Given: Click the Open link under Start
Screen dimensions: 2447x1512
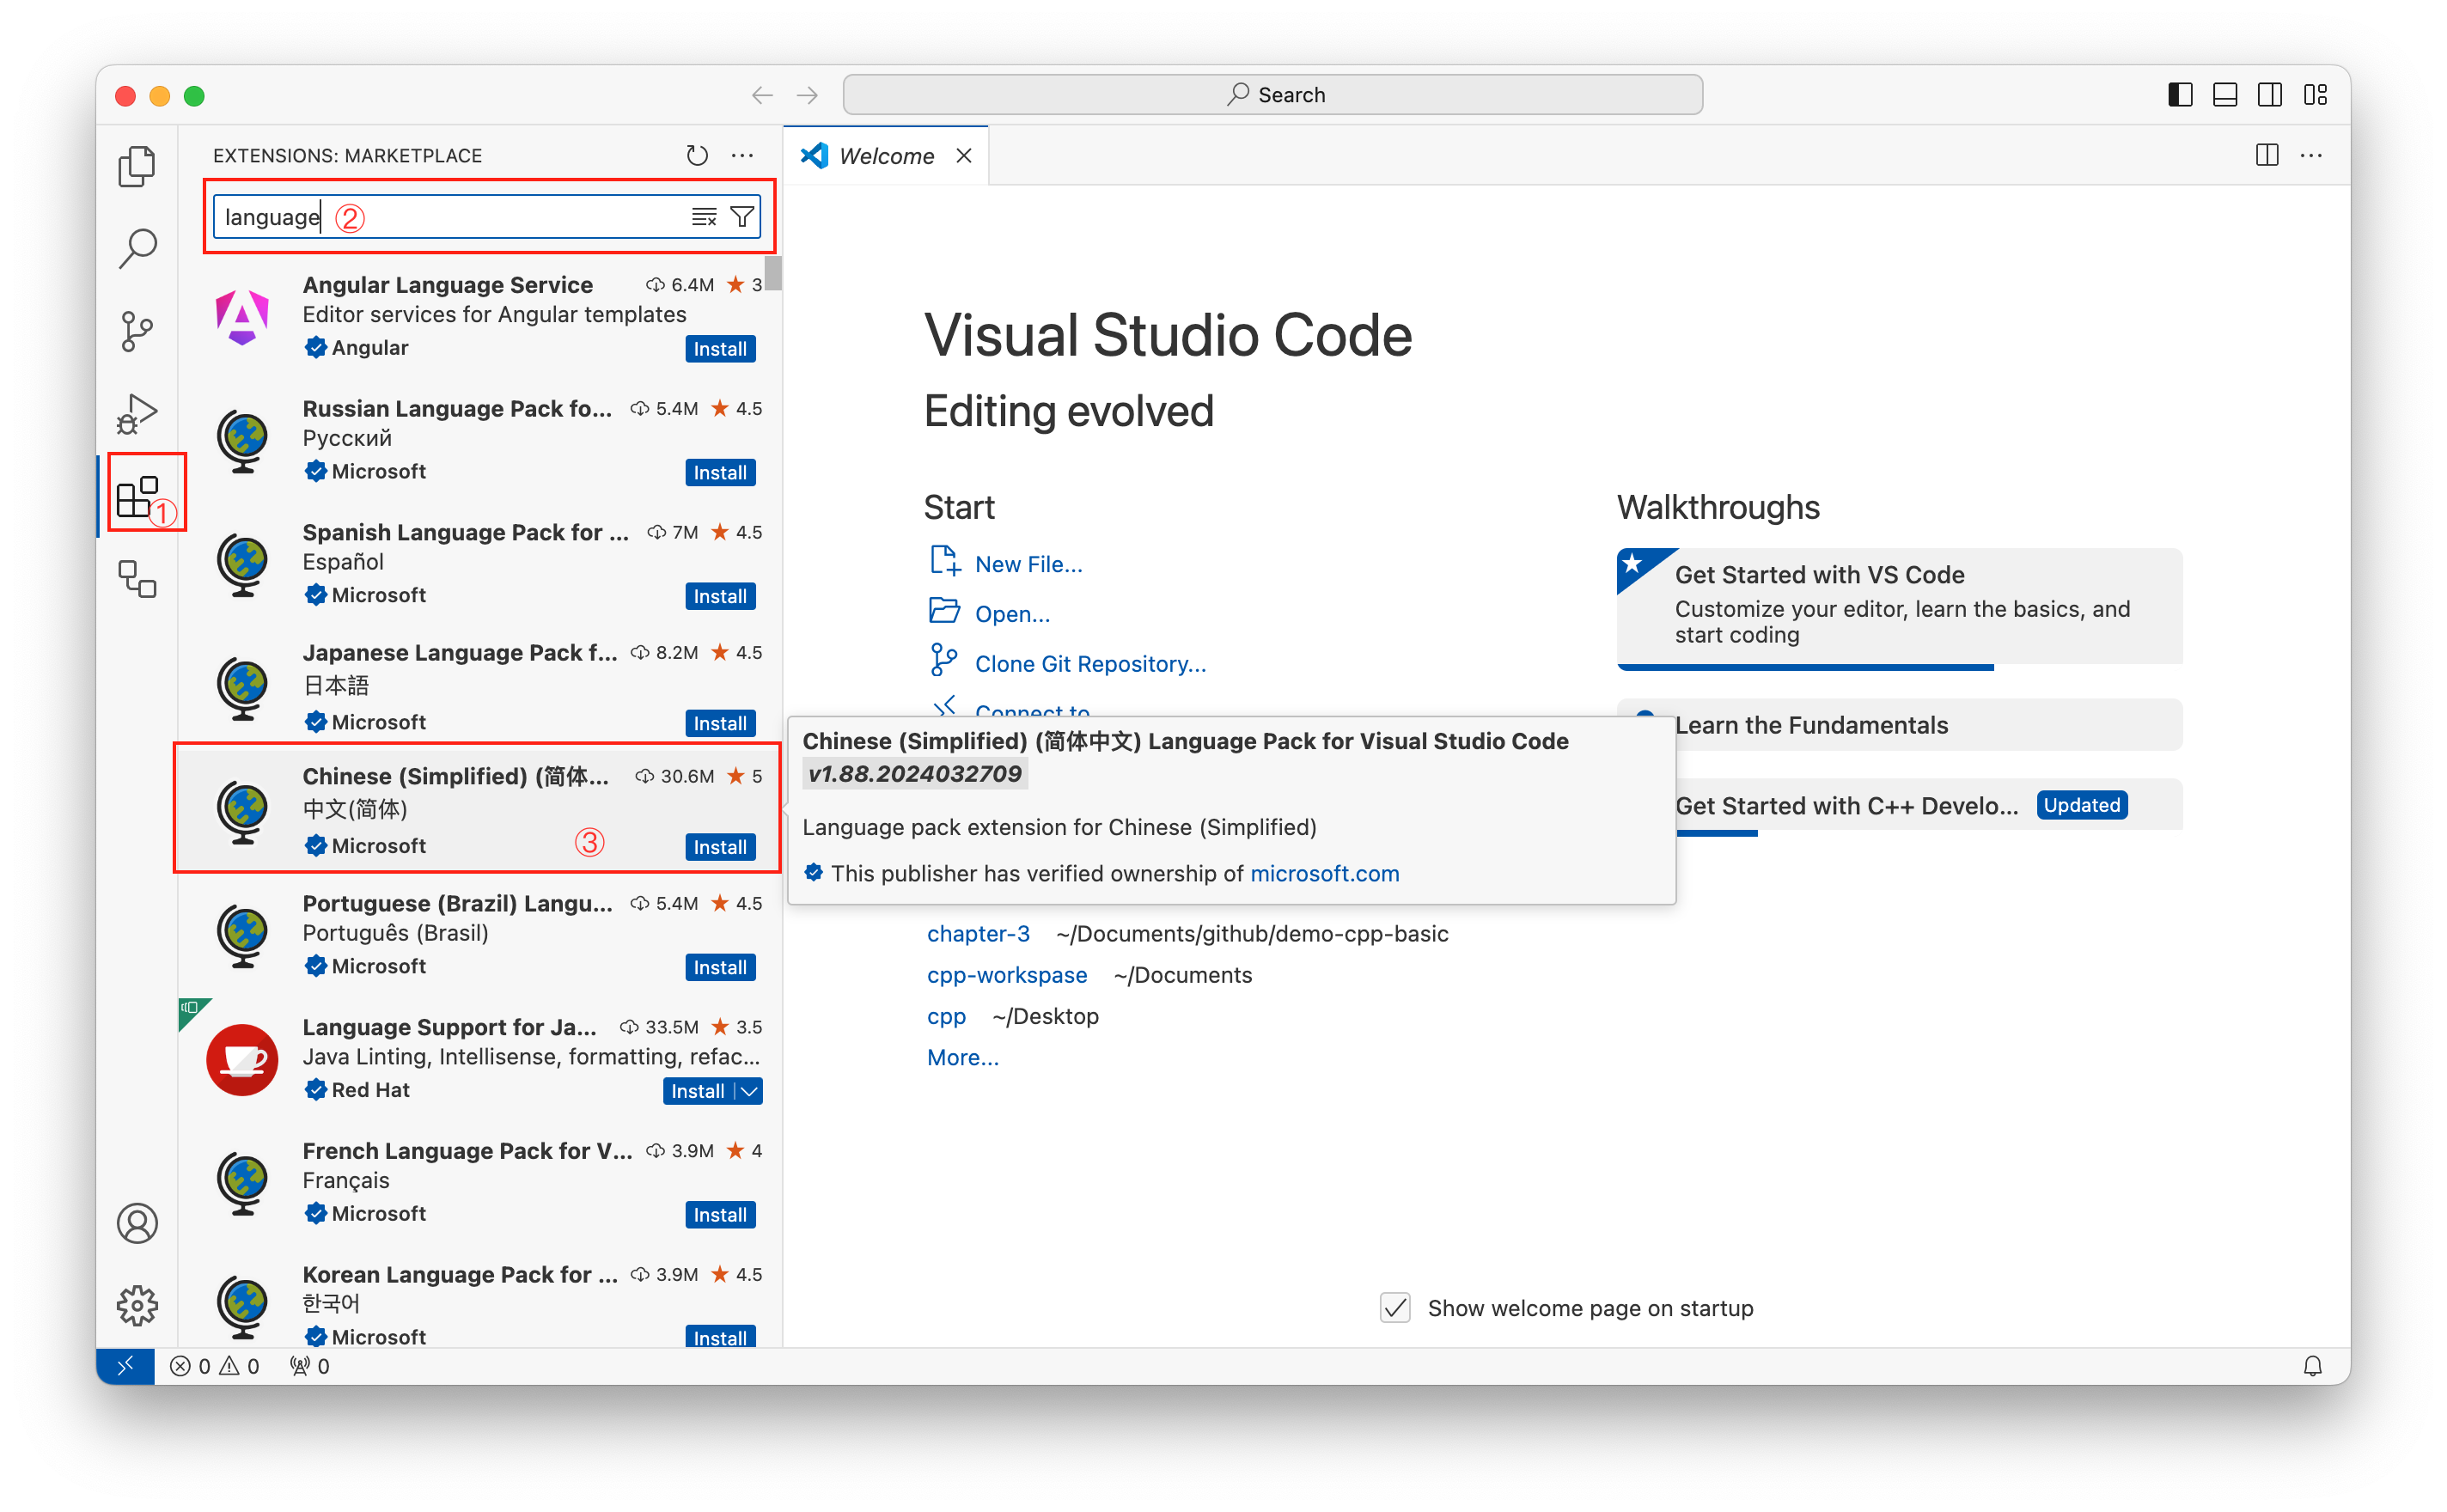Looking at the screenshot, I should (1012, 614).
